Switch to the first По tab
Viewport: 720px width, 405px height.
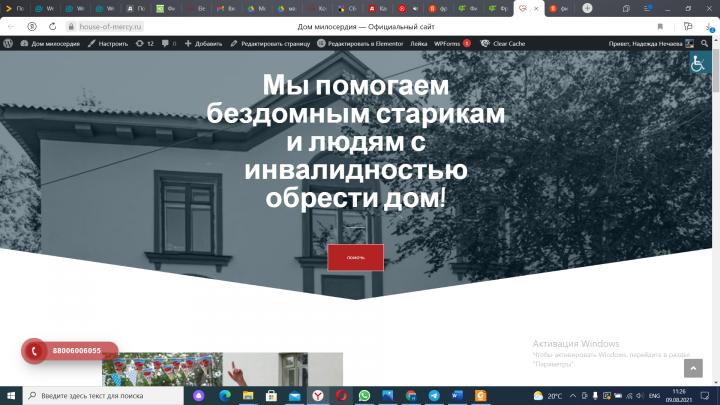[x=15, y=8]
